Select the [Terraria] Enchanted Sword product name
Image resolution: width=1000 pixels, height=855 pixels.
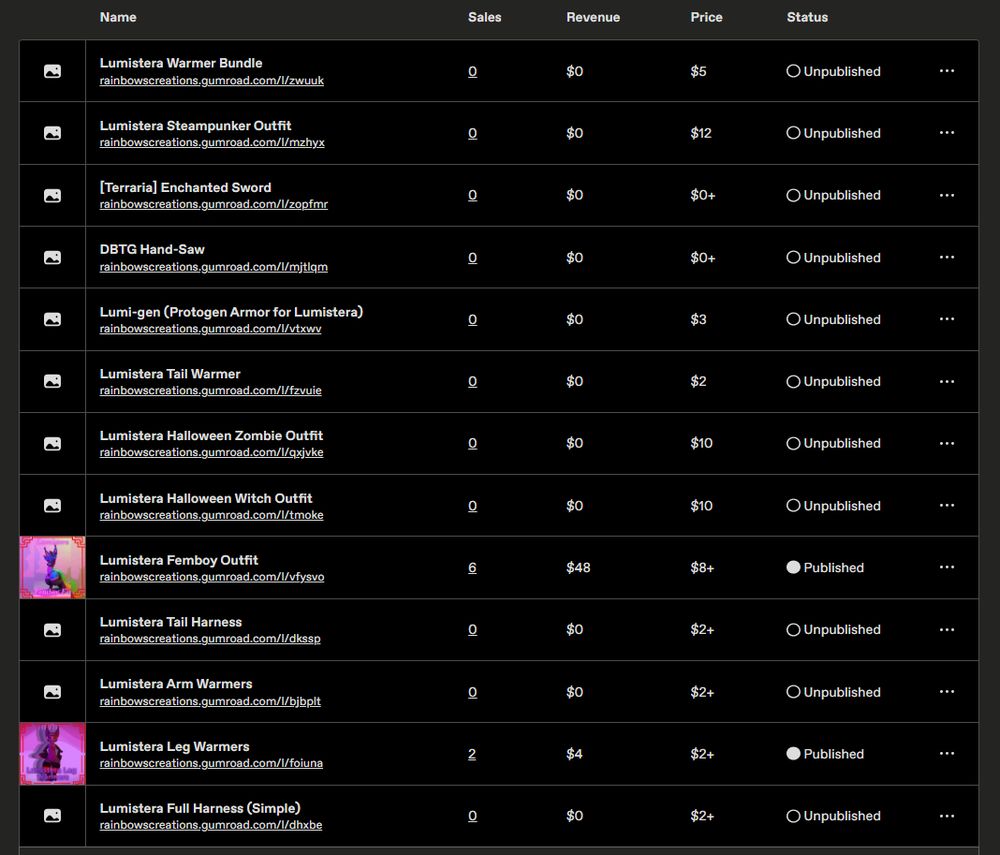[x=185, y=187]
